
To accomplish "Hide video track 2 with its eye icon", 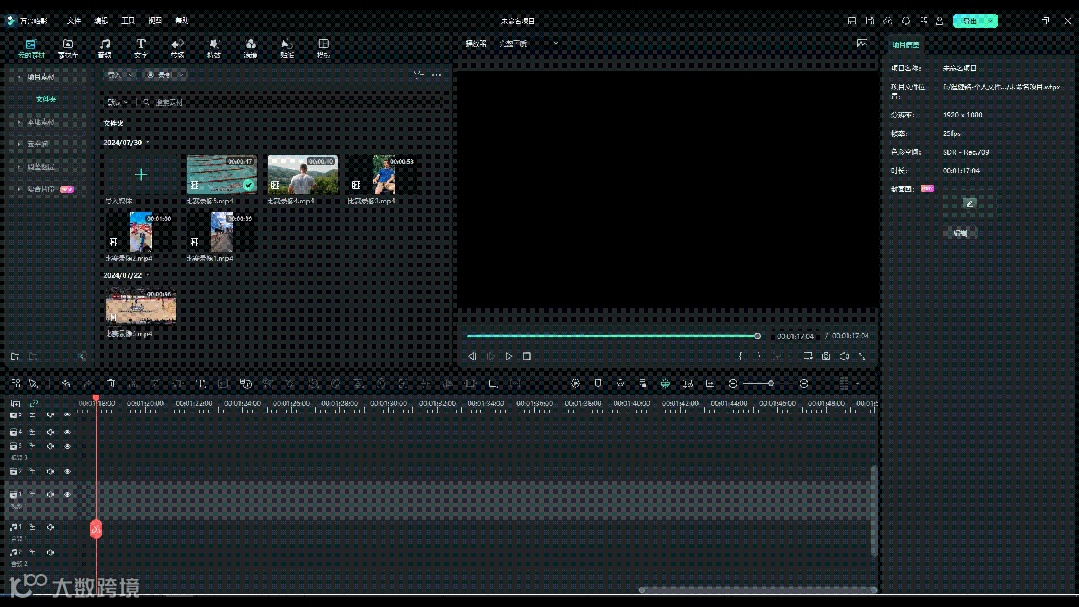I will [x=67, y=471].
